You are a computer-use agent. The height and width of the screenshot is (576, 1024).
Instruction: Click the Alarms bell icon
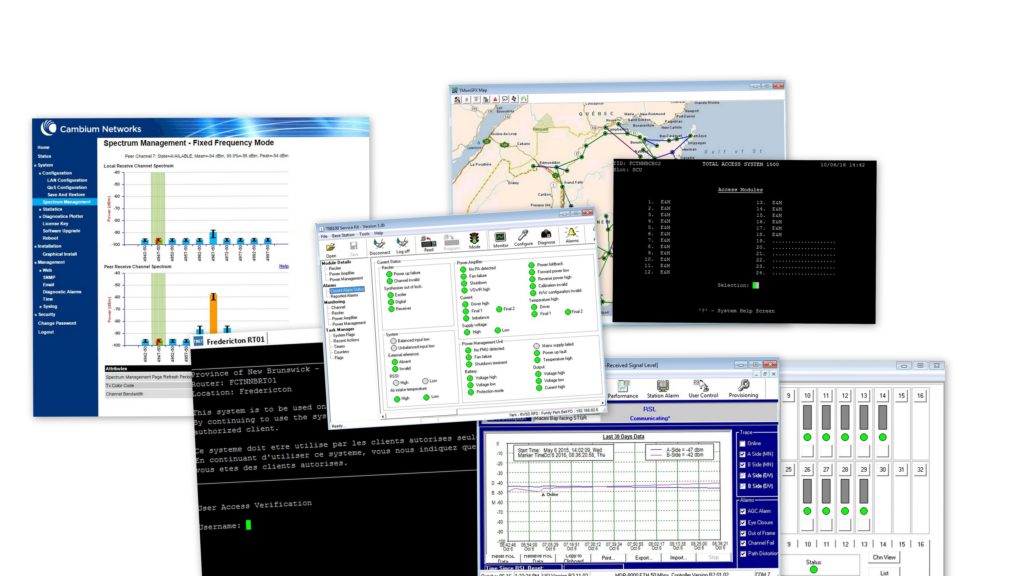(x=572, y=233)
